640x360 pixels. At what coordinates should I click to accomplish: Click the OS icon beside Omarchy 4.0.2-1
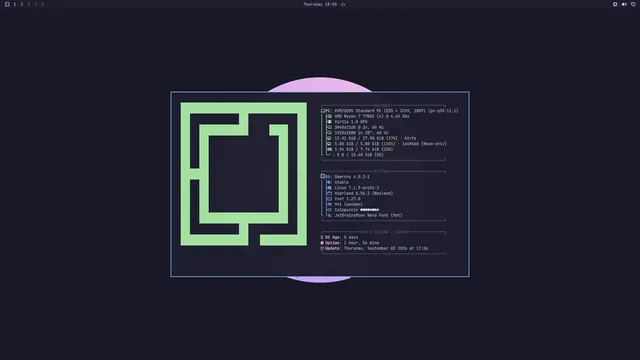click(x=322, y=176)
